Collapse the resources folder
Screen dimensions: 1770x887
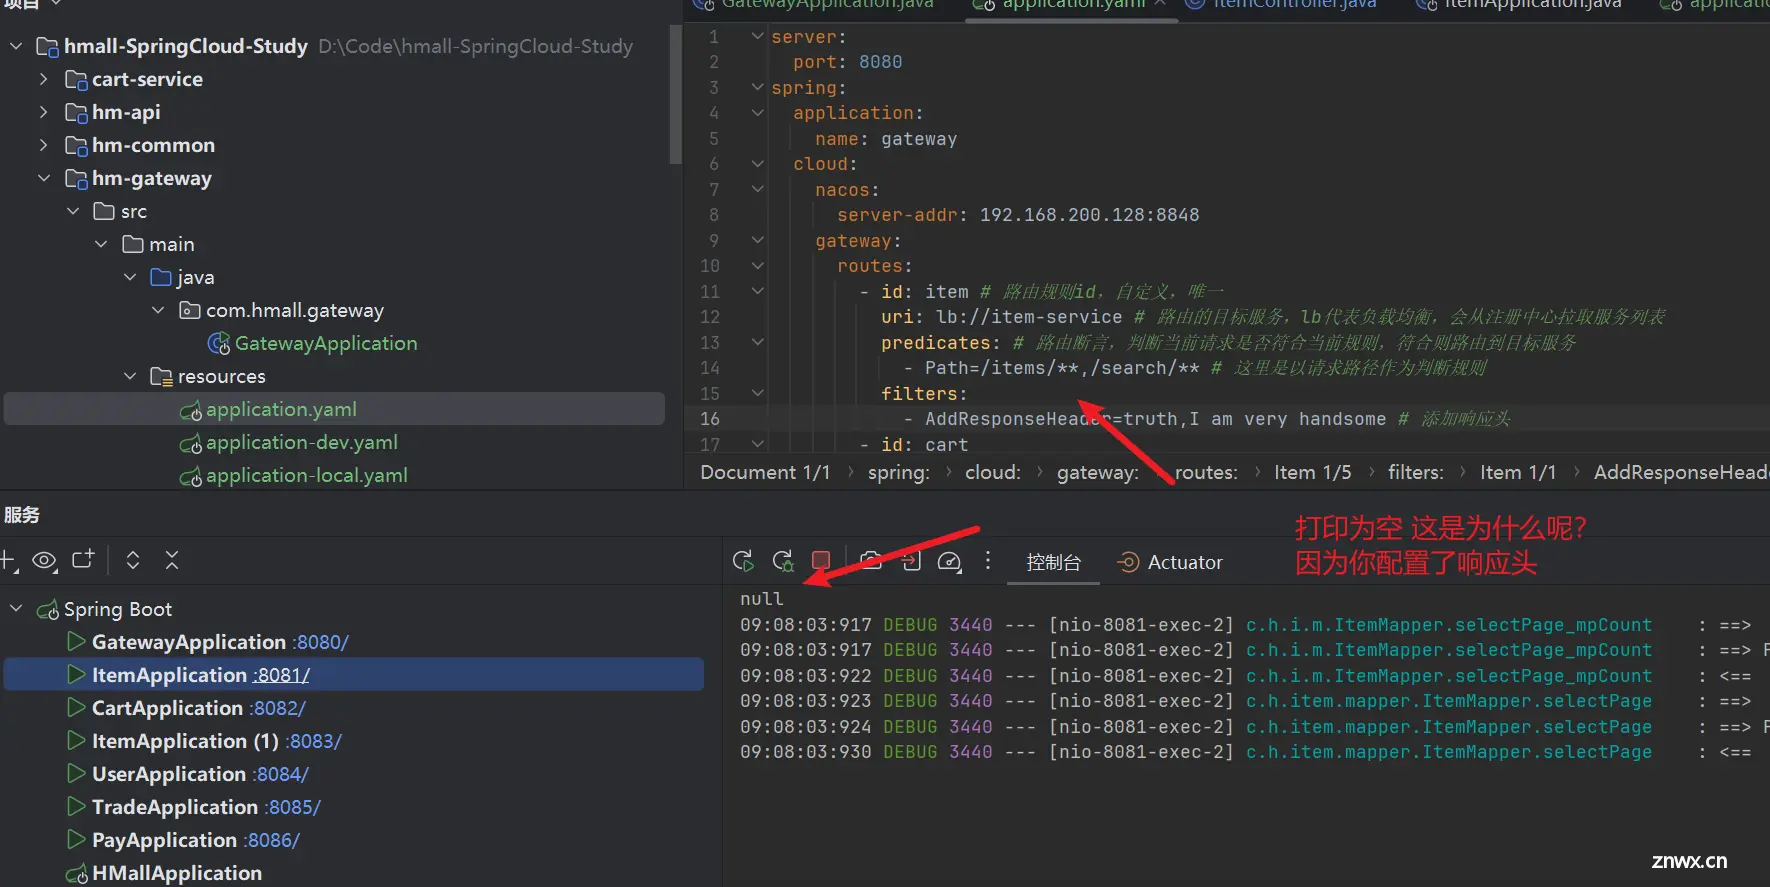130,376
